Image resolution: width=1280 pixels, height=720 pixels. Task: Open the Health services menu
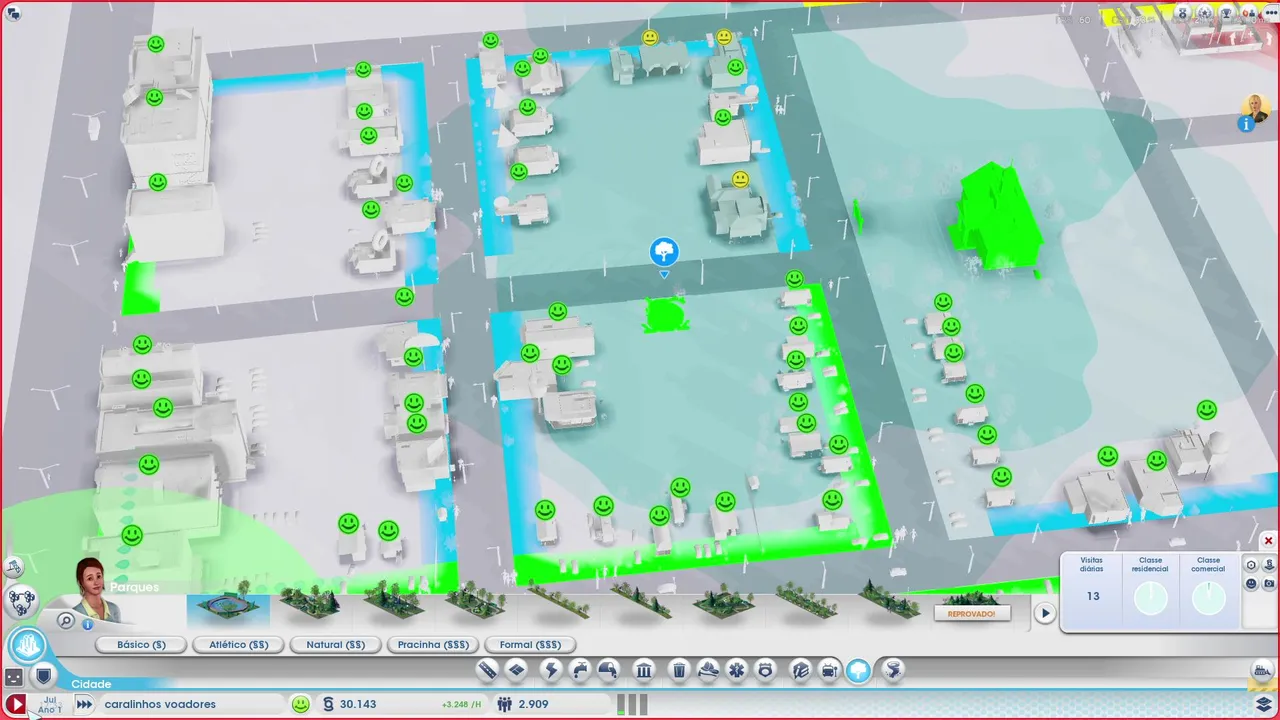click(737, 670)
